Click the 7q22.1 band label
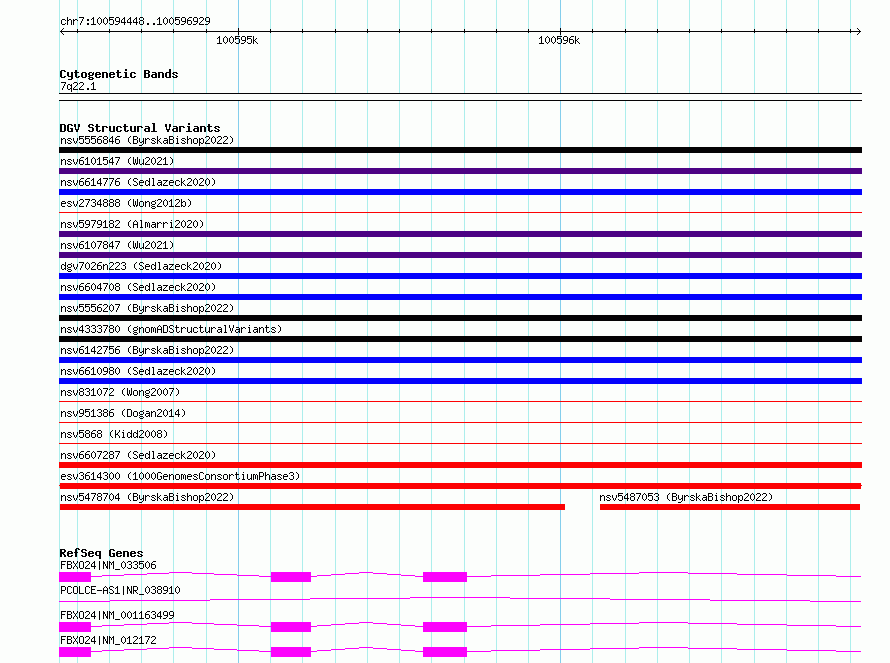Image resolution: width=890 pixels, height=663 pixels. [x=78, y=86]
